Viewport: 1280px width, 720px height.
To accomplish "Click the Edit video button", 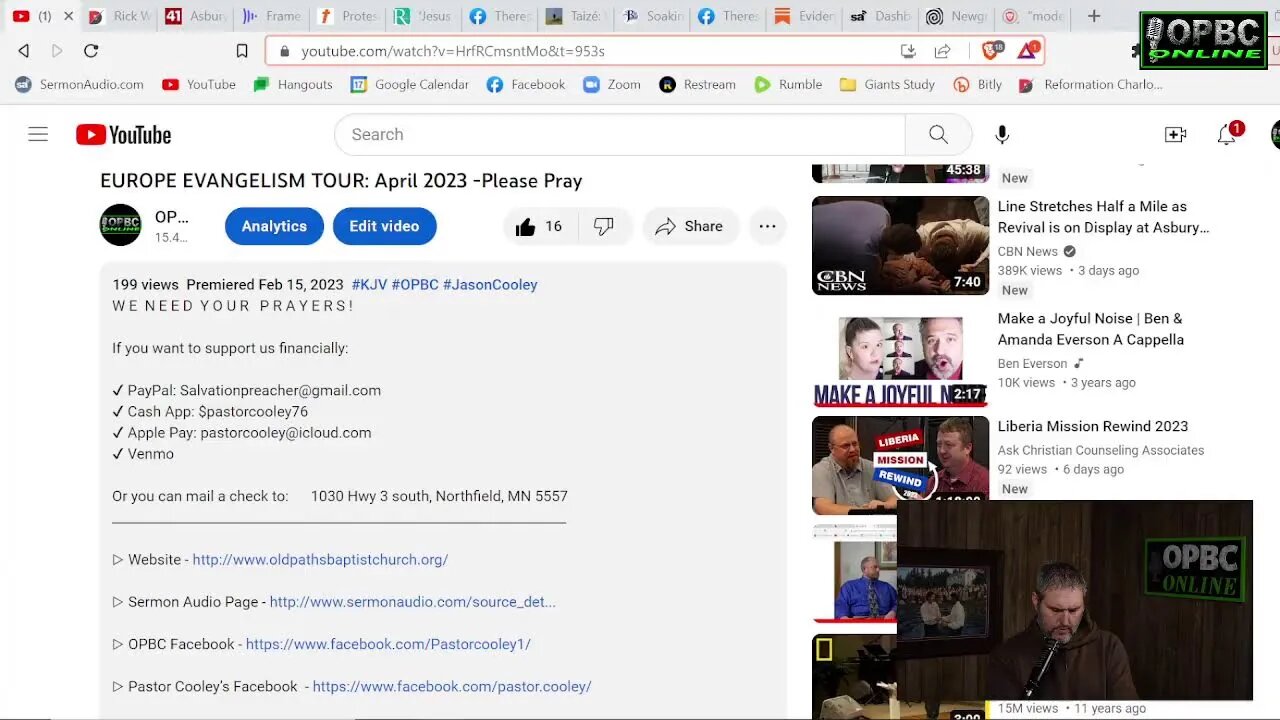I will (x=384, y=226).
